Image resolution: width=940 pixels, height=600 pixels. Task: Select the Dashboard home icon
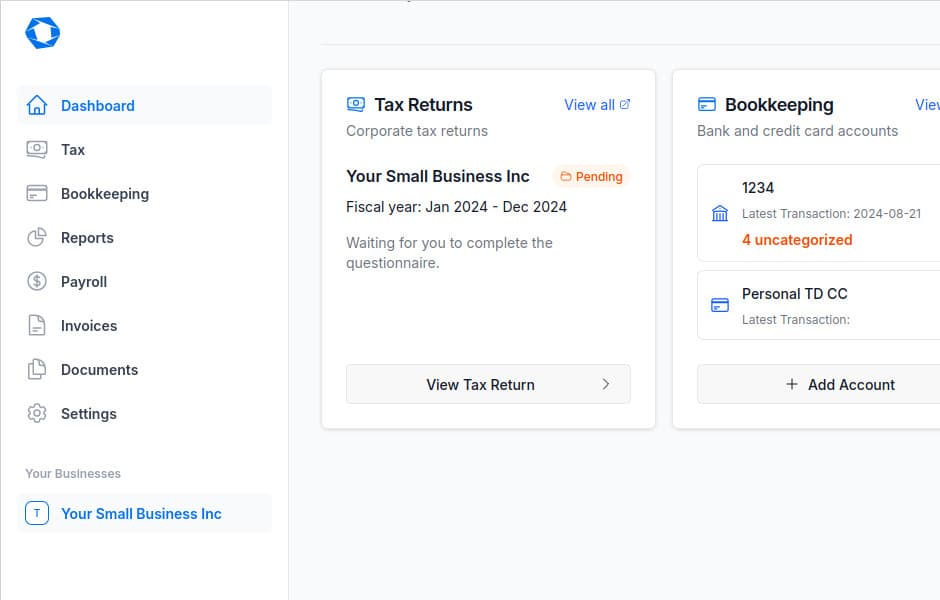coord(37,105)
